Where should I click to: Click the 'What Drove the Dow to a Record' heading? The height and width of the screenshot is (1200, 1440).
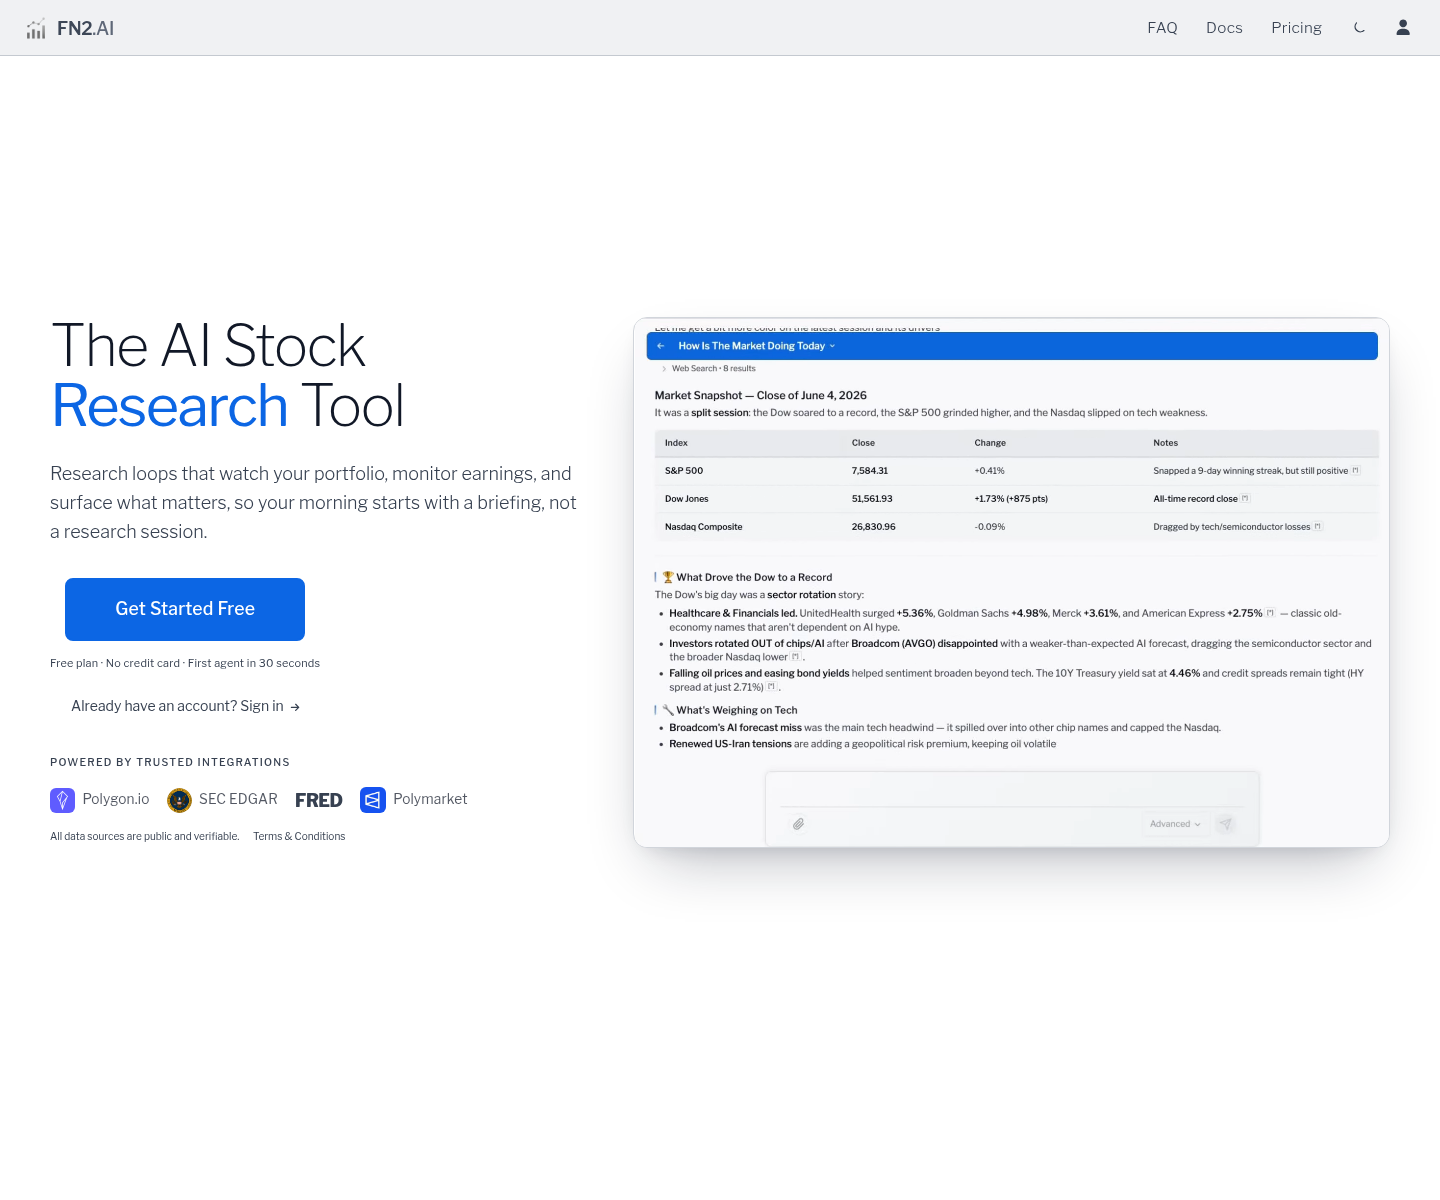coord(754,577)
